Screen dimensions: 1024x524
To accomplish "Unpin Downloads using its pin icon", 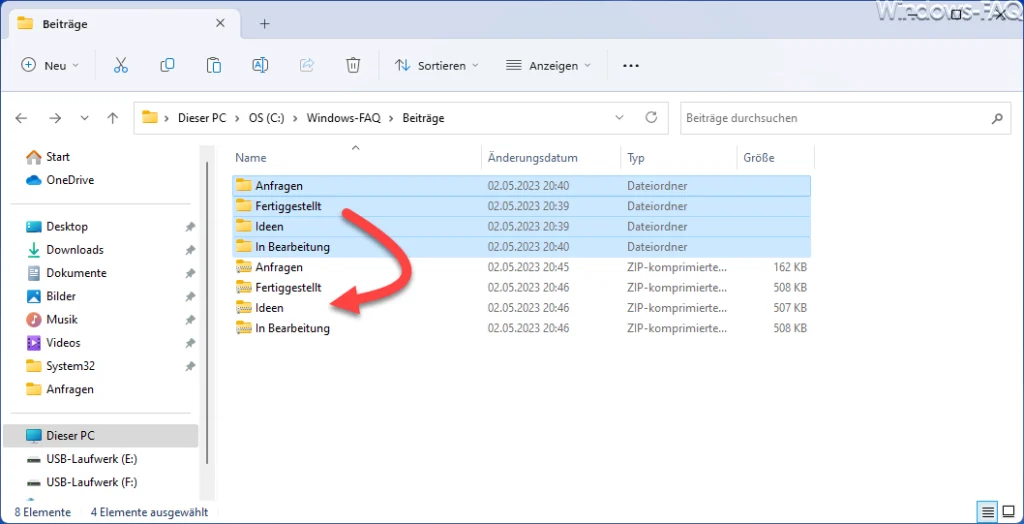I will [x=190, y=250].
